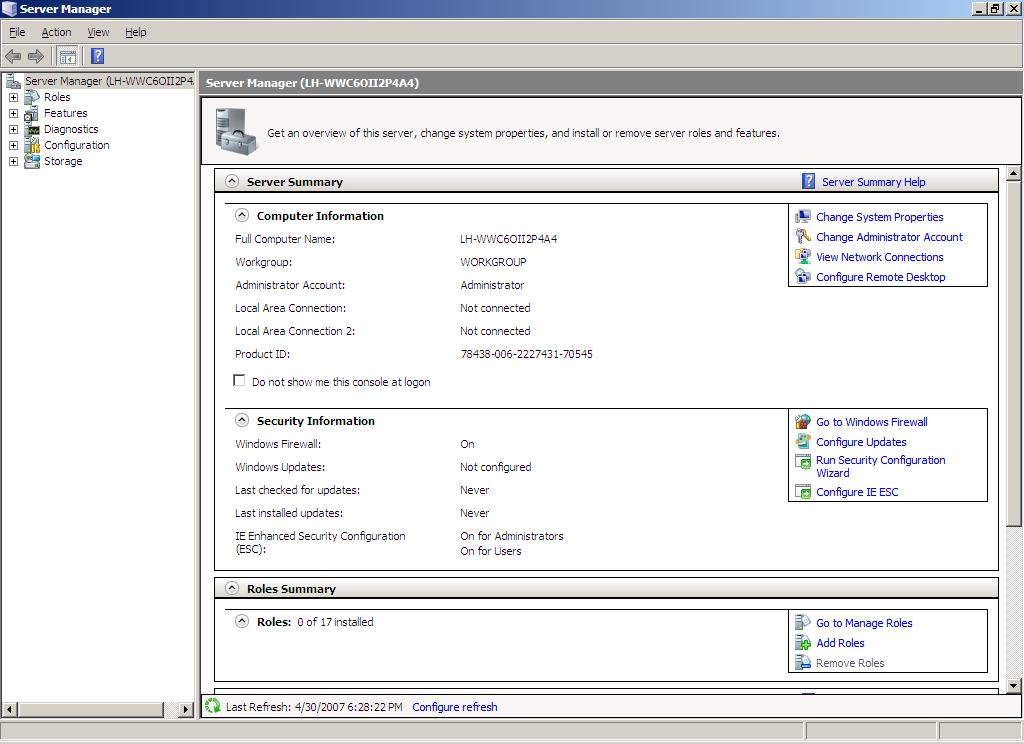1024x744 pixels.
Task: Click the Go to Manage Roles icon
Action: coord(803,623)
